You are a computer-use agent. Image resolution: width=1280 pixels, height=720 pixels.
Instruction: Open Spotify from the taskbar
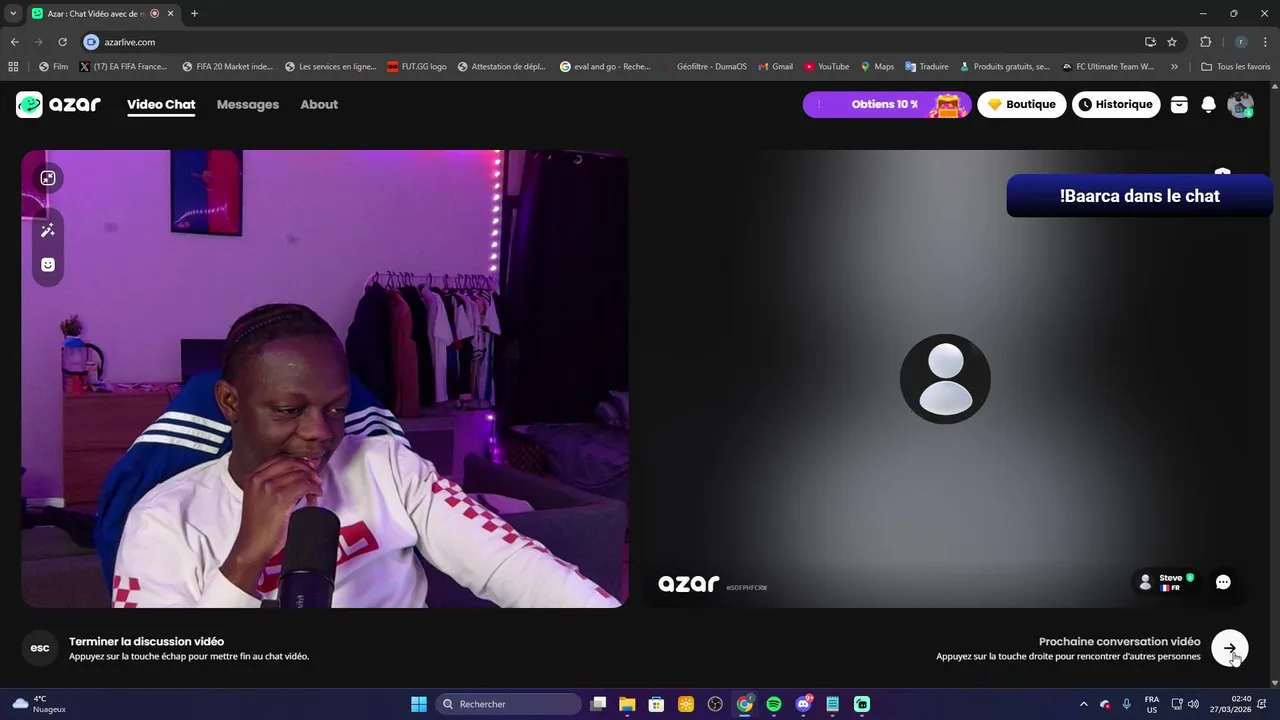coord(774,704)
